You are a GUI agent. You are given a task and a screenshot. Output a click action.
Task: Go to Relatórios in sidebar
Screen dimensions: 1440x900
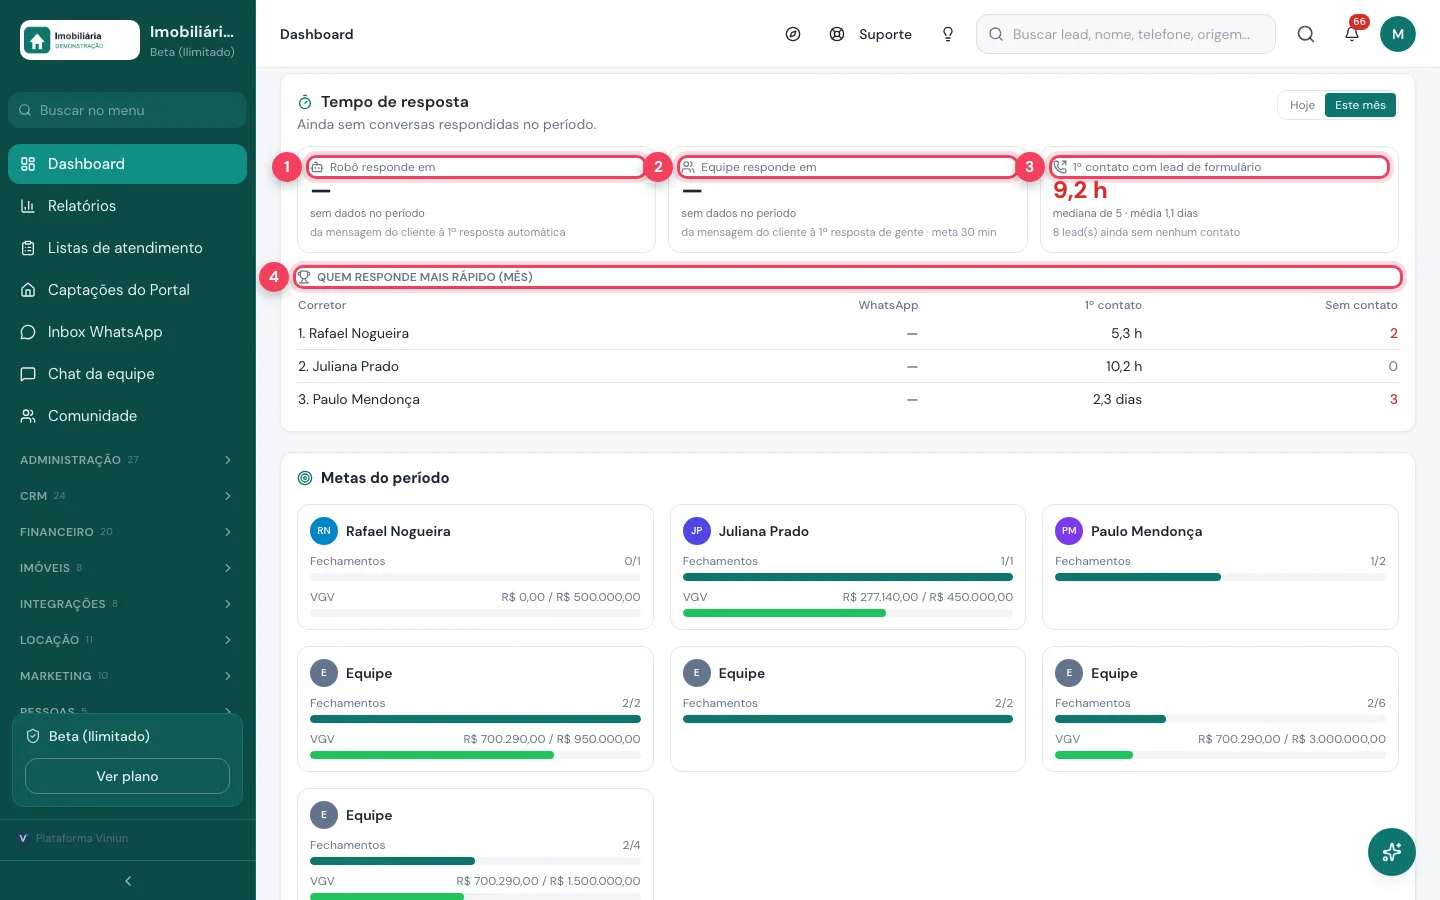(x=127, y=206)
